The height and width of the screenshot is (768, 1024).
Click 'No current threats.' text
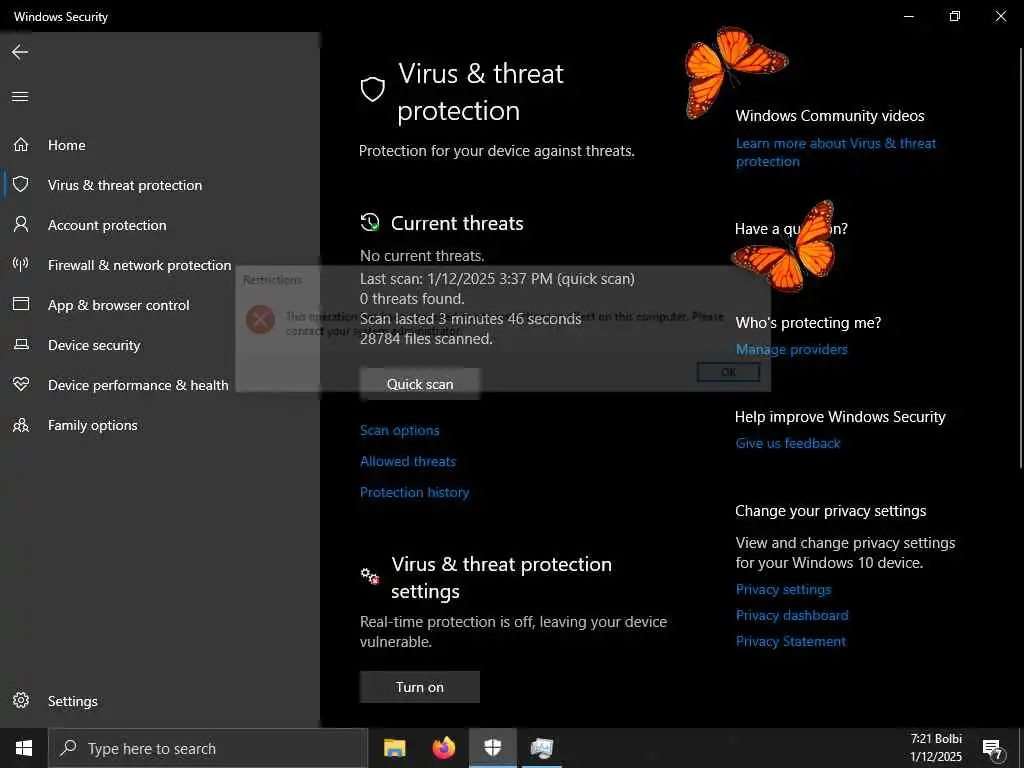coord(422,256)
